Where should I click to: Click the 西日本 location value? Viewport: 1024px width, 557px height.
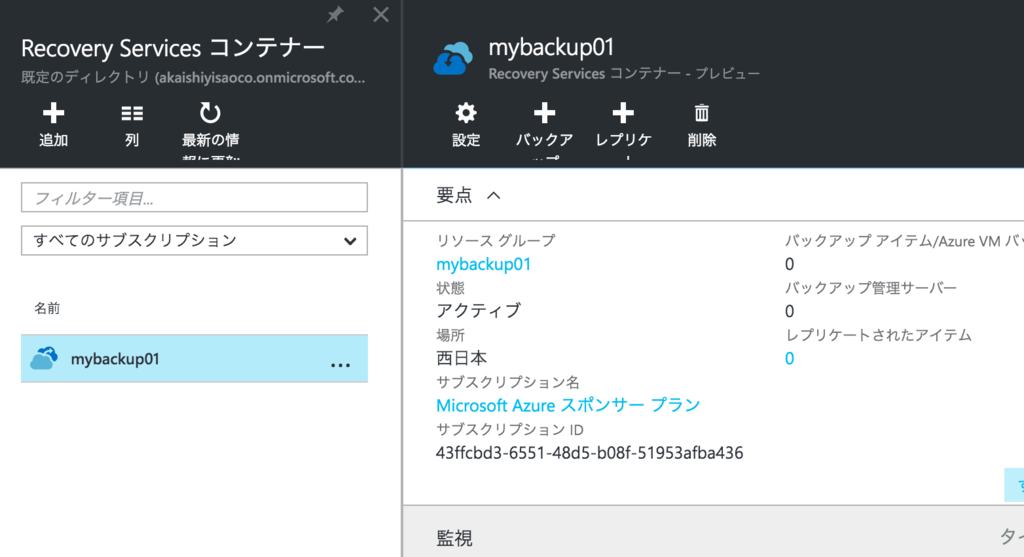click(461, 358)
